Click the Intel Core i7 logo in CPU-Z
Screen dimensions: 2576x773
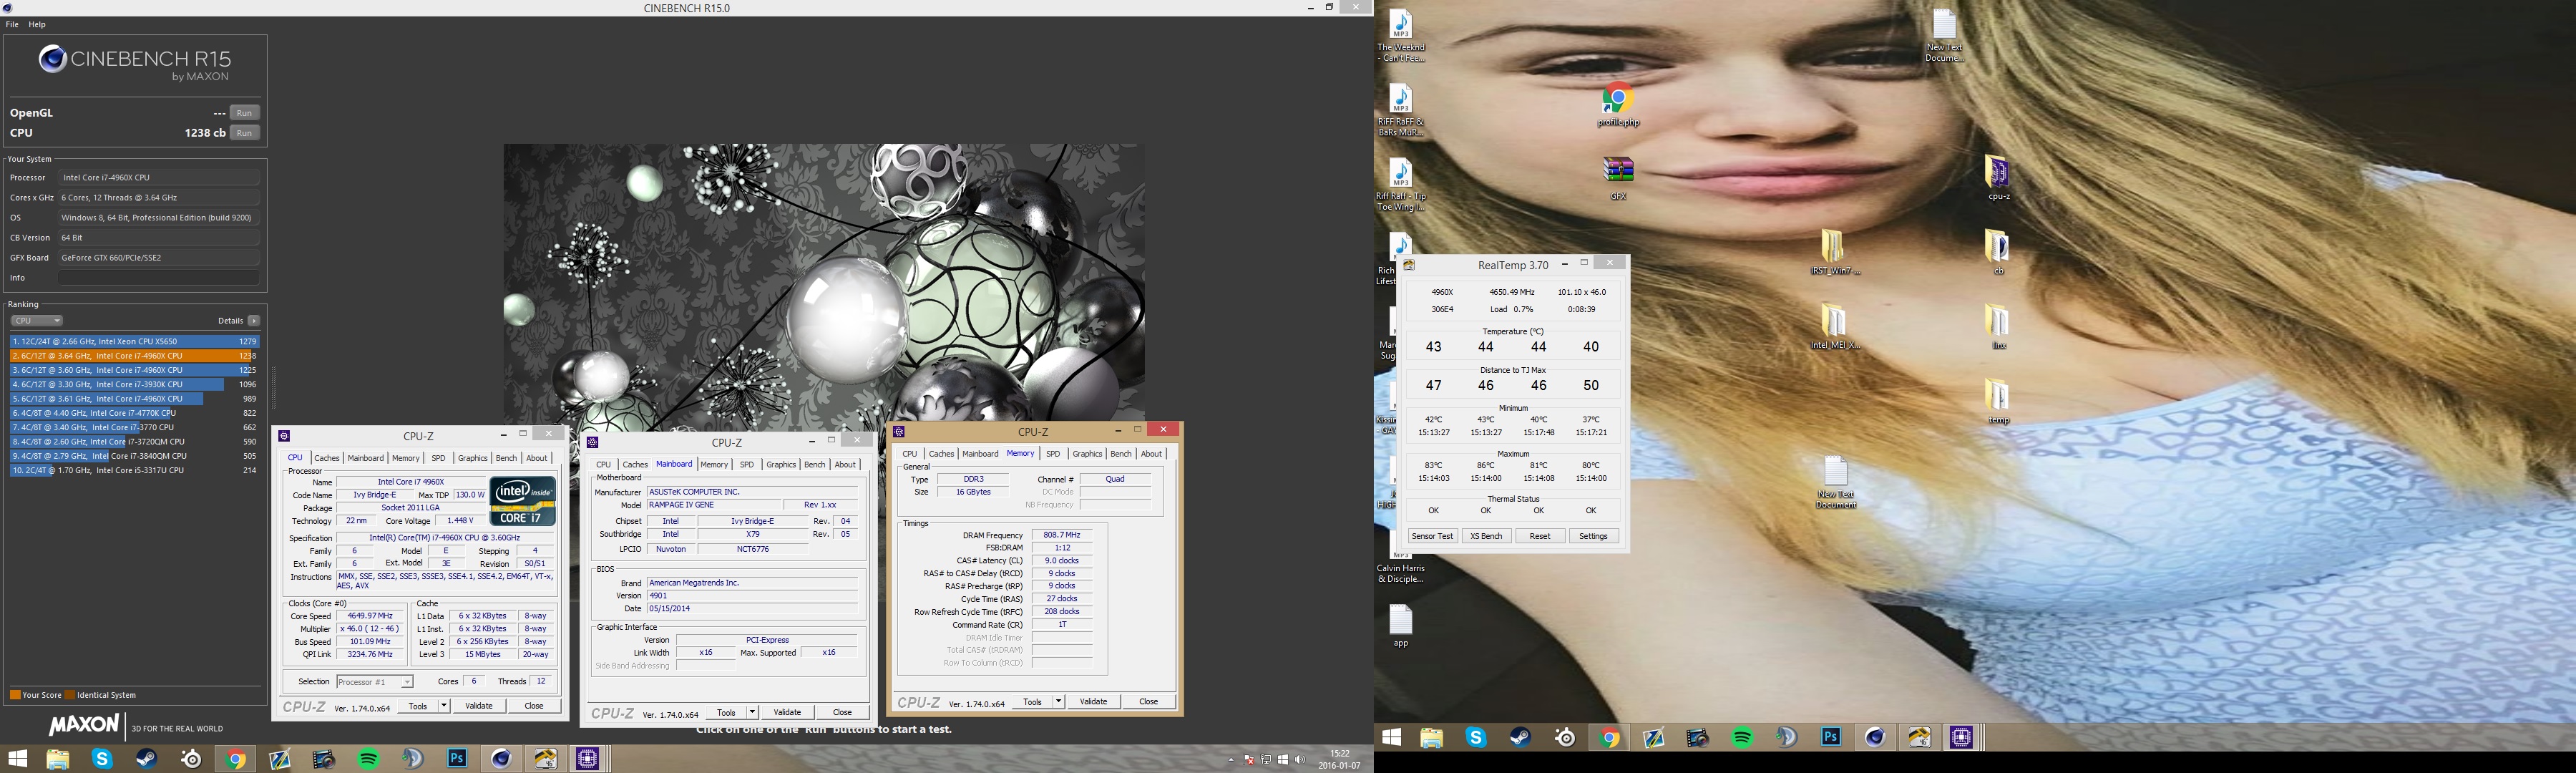pyautogui.click(x=522, y=502)
